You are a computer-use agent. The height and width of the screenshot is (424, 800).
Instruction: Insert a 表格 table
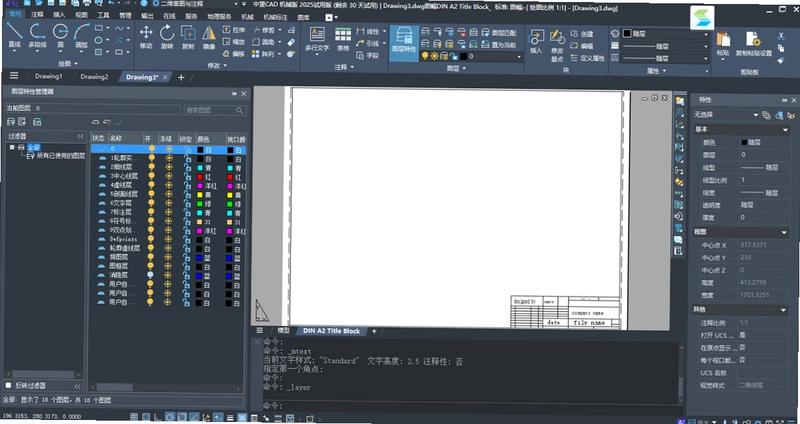[343, 39]
